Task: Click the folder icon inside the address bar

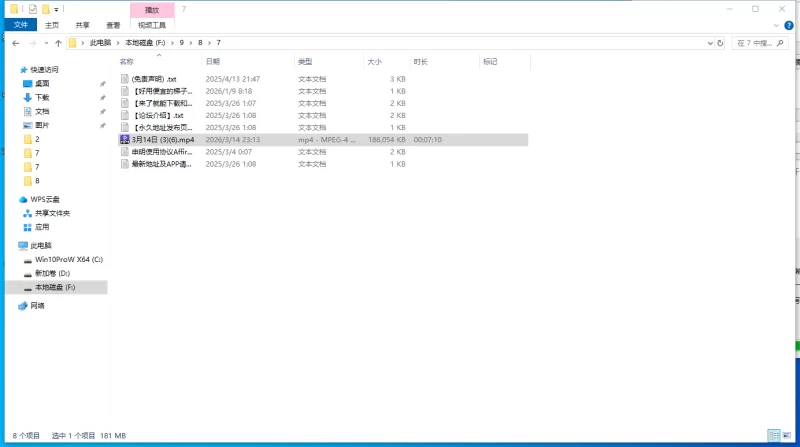Action: pos(72,43)
